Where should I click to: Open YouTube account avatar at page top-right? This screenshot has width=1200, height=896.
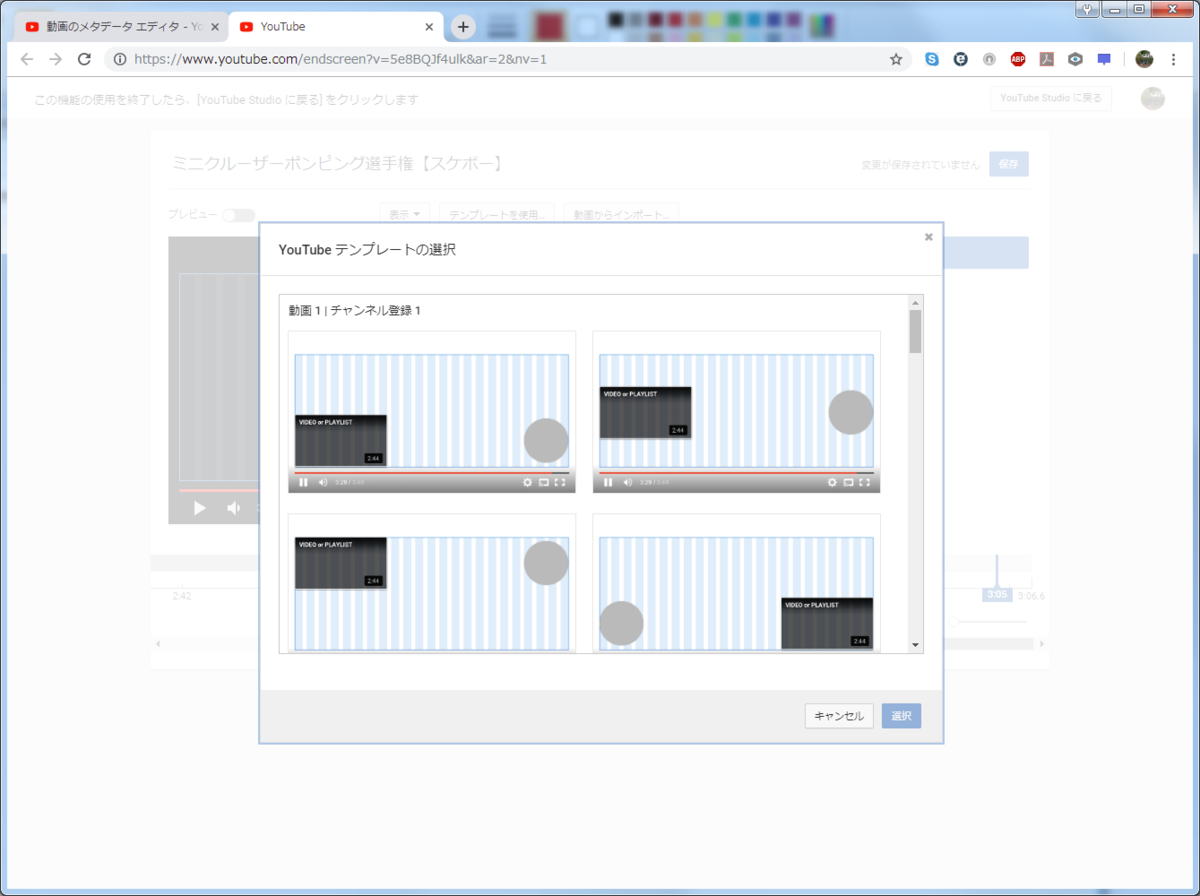click(1153, 98)
